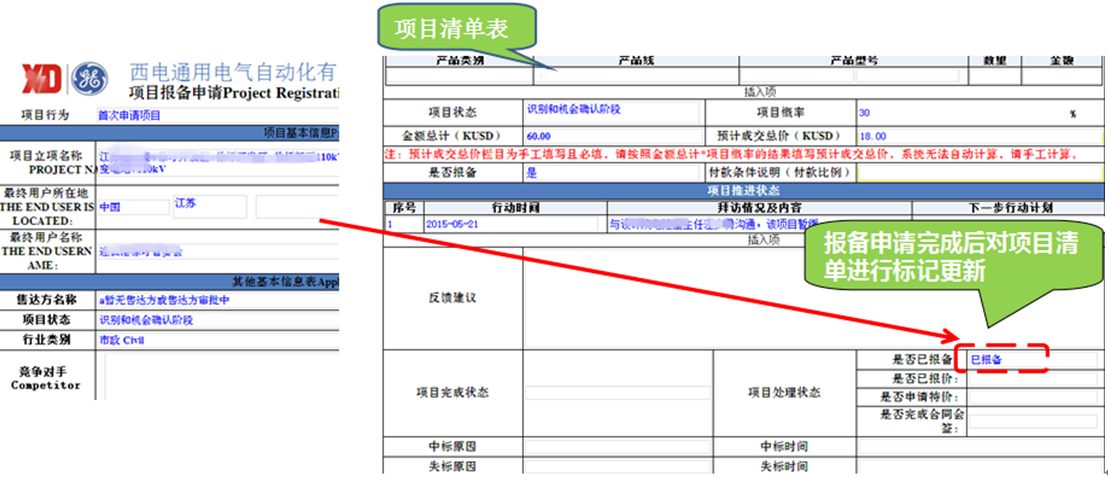Open the 江苏 province field

[209, 206]
